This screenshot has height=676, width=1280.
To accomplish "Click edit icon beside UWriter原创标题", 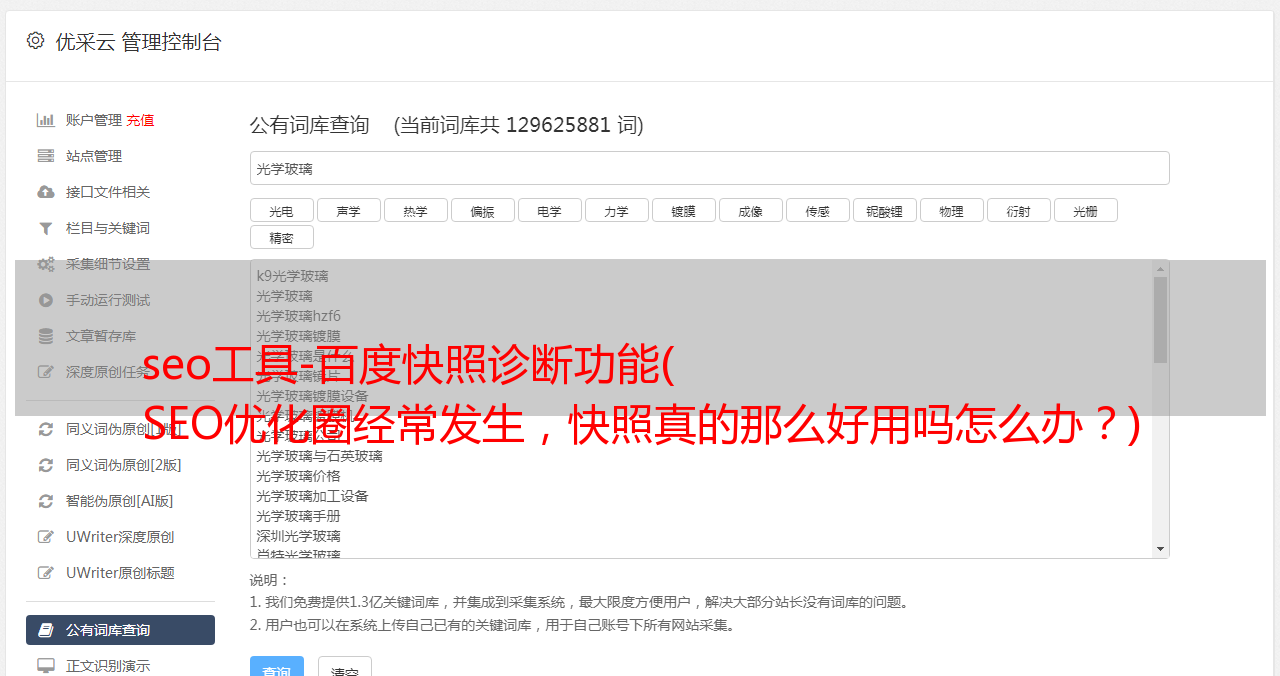I will (x=46, y=573).
